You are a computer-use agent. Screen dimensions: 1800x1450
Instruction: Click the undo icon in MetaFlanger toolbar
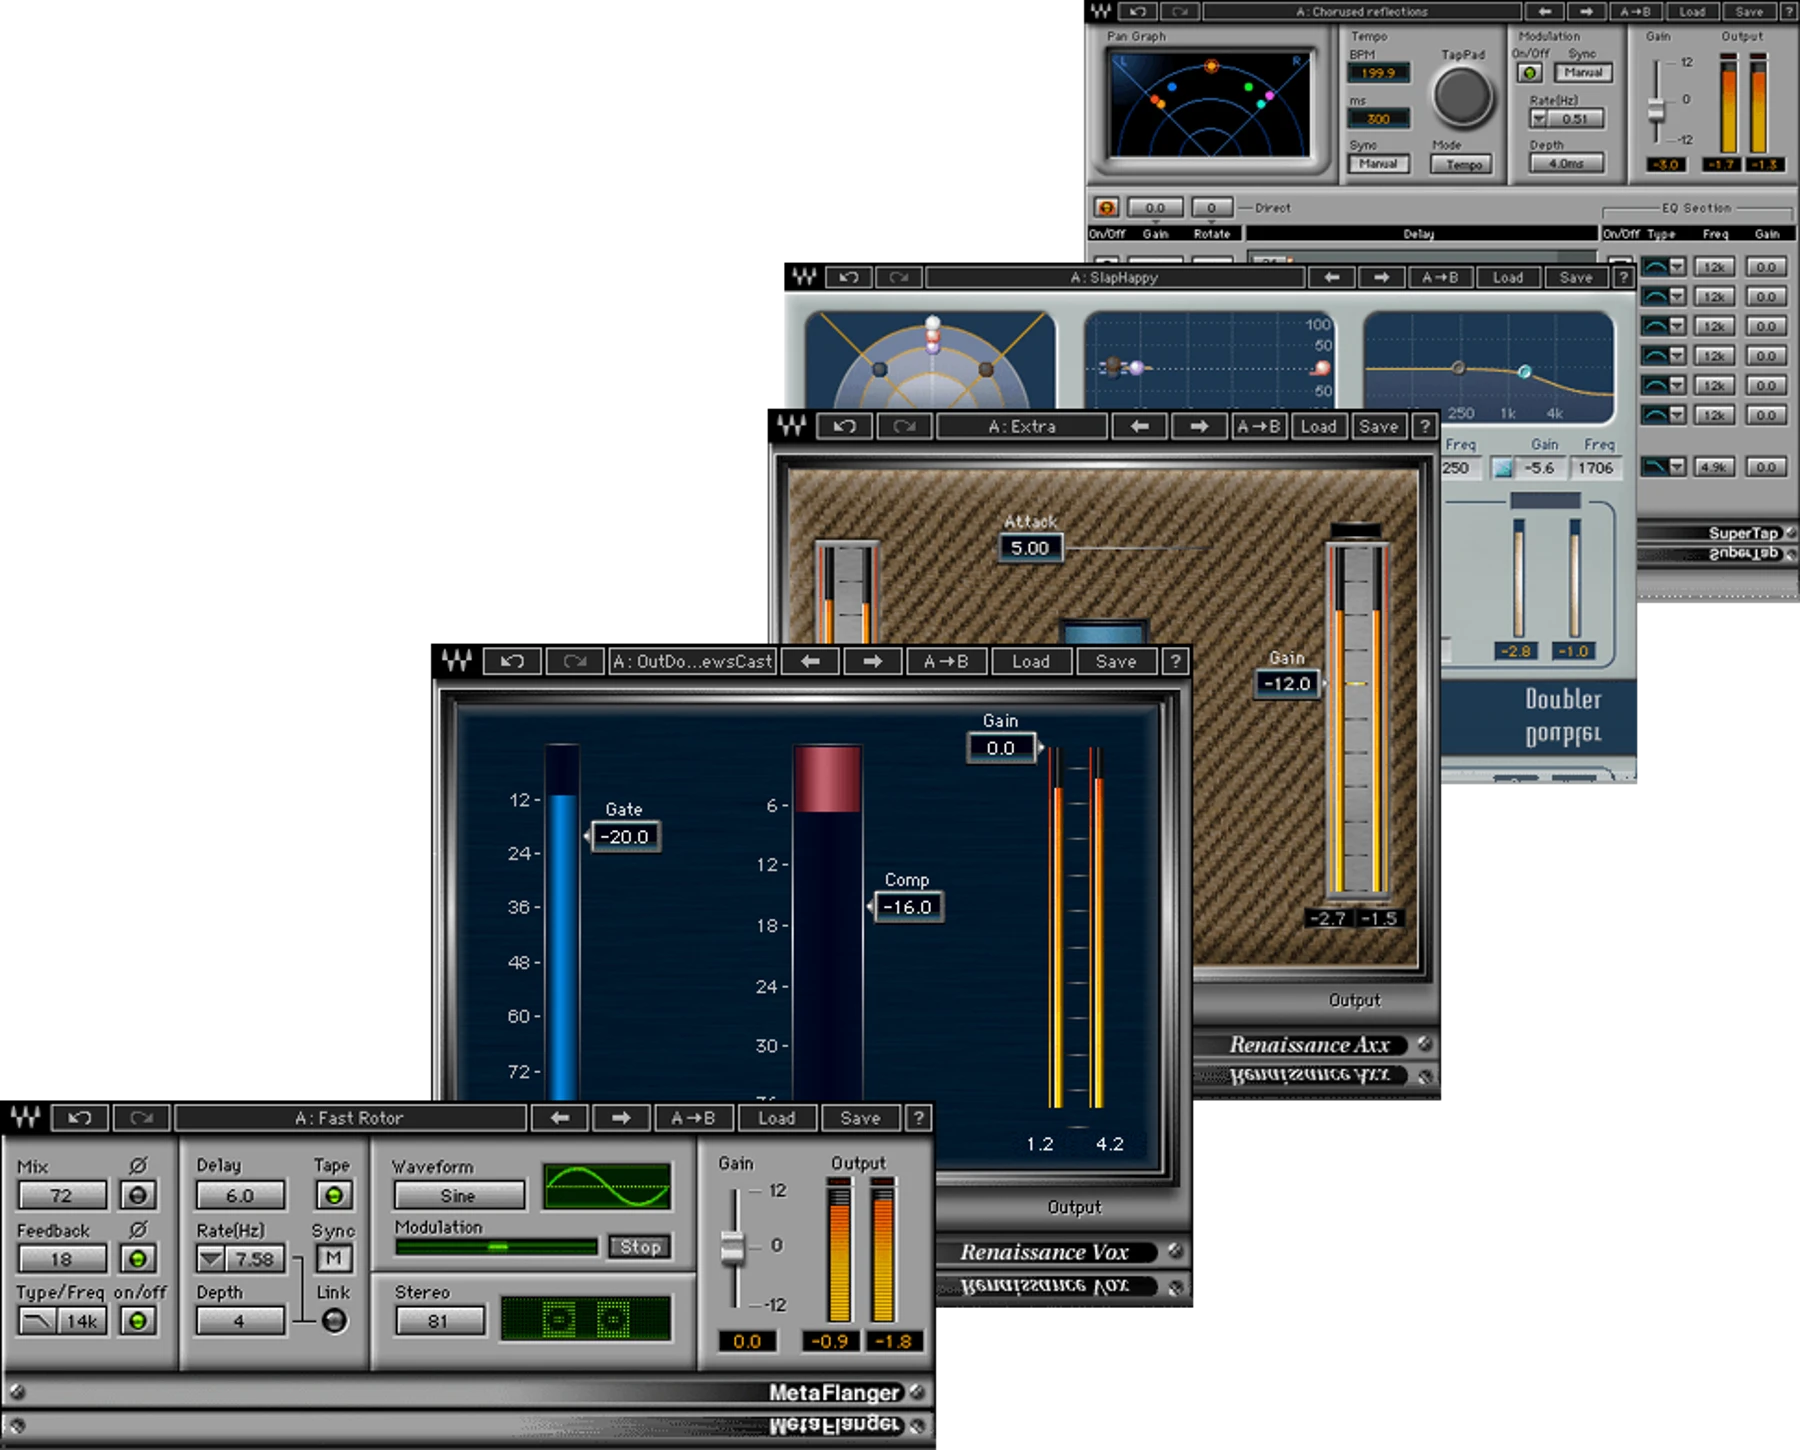click(80, 1118)
